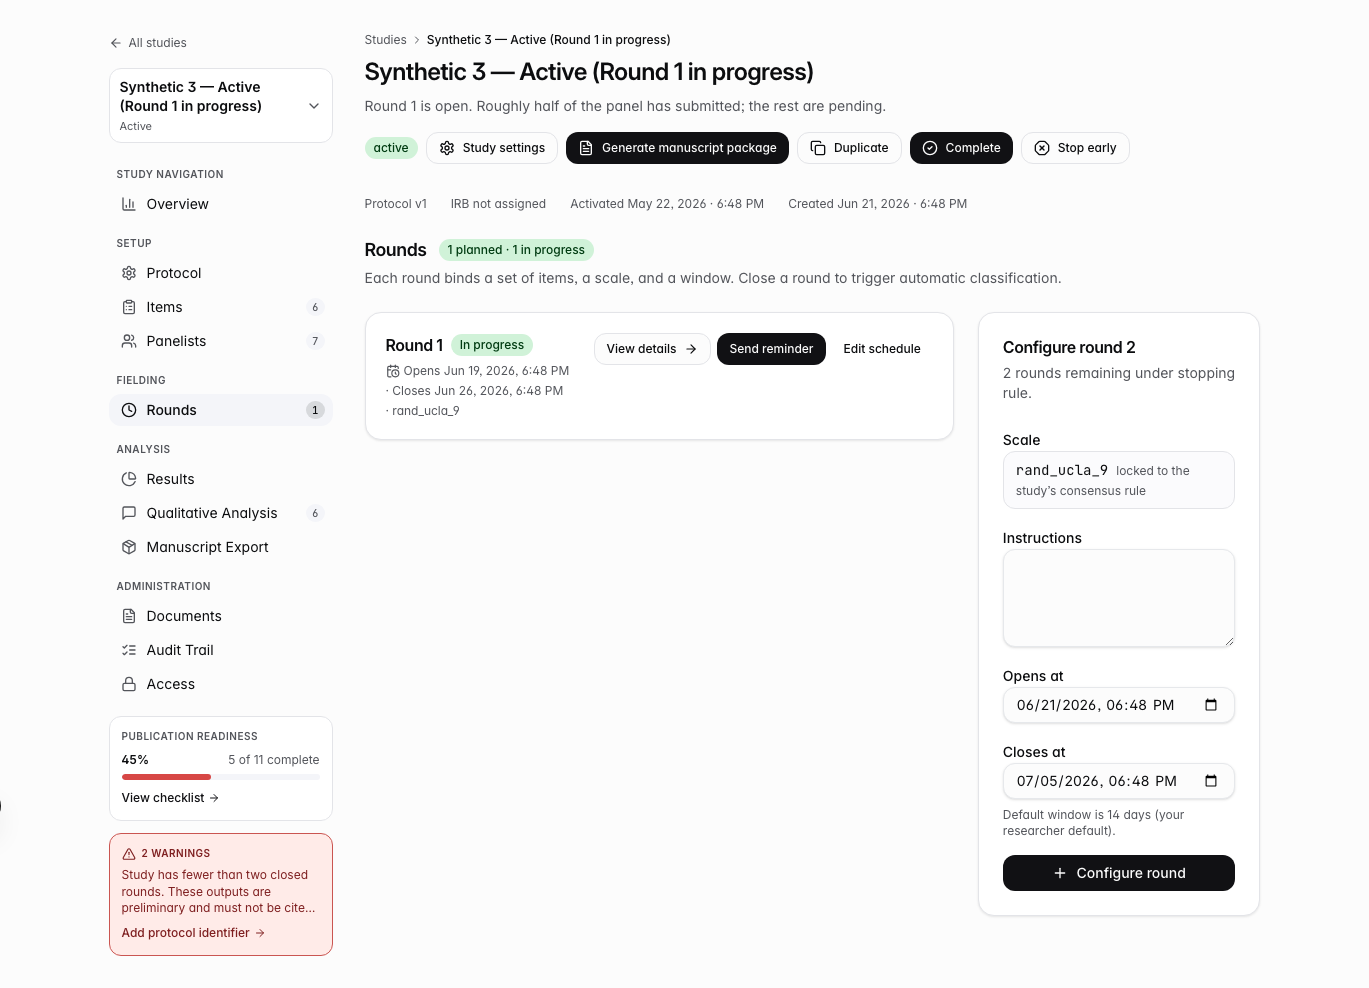The height and width of the screenshot is (988, 1369).
Task: Click the Qualitative Analysis count badge 6
Action: click(315, 513)
